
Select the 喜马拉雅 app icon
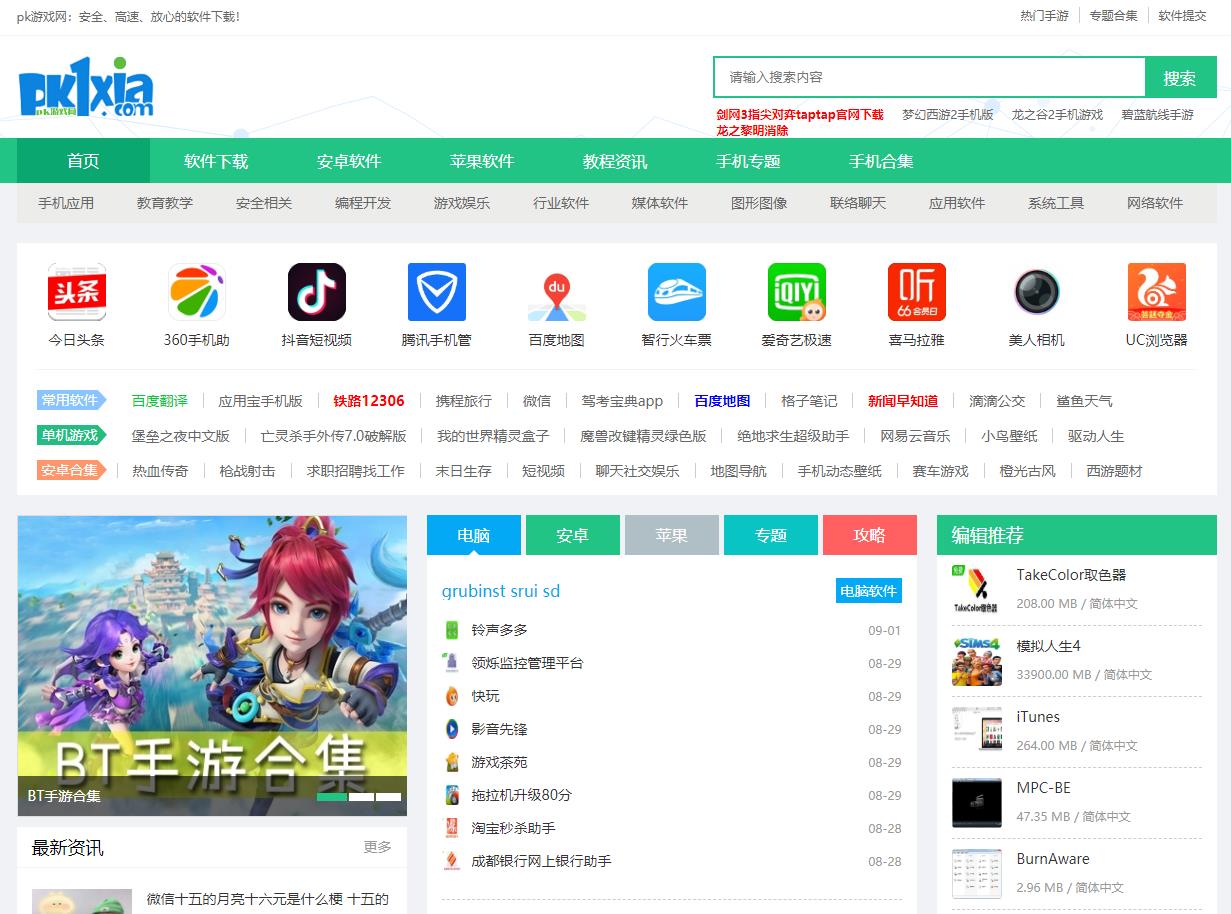click(917, 292)
